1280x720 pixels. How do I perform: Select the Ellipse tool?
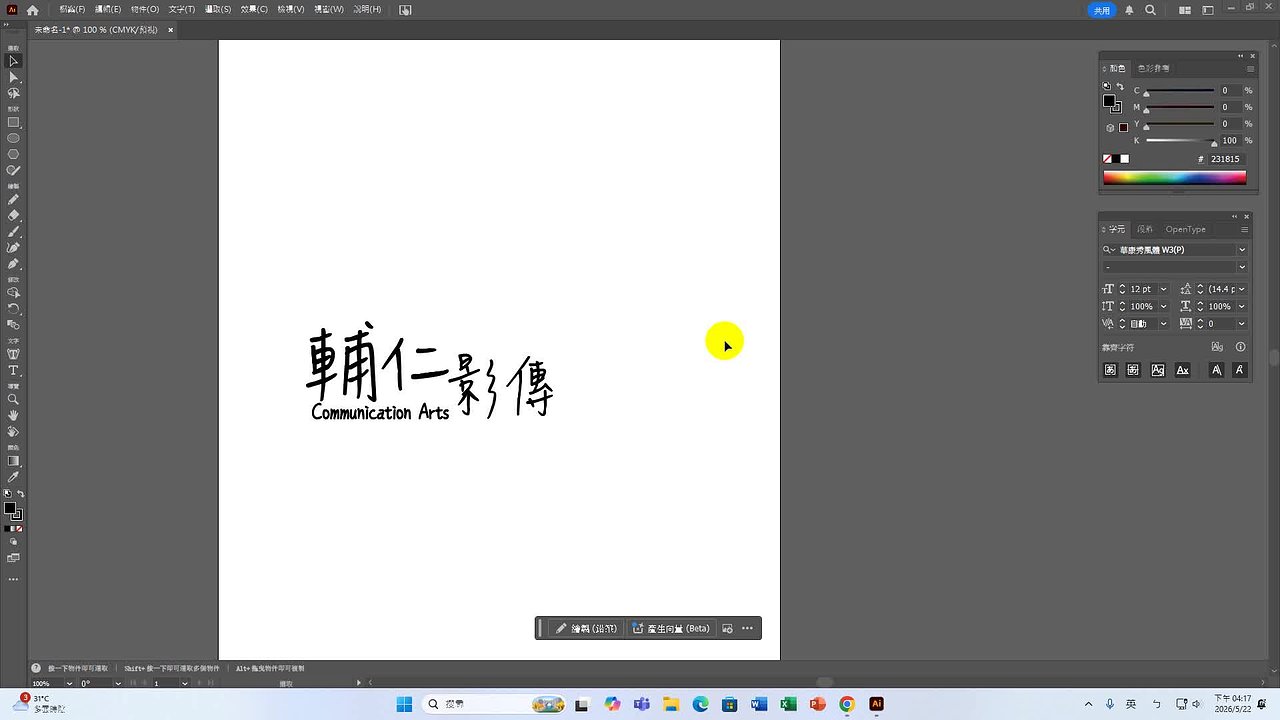[x=14, y=138]
